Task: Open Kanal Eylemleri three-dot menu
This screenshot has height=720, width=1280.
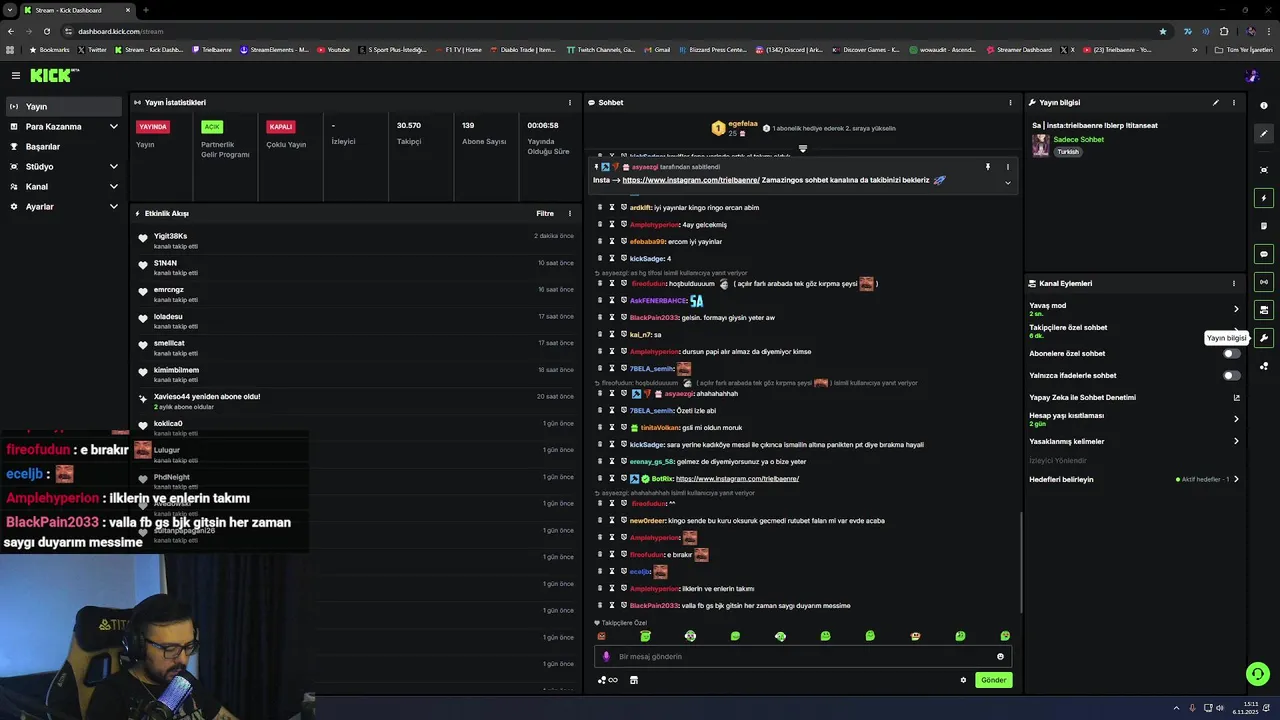Action: point(1234,283)
